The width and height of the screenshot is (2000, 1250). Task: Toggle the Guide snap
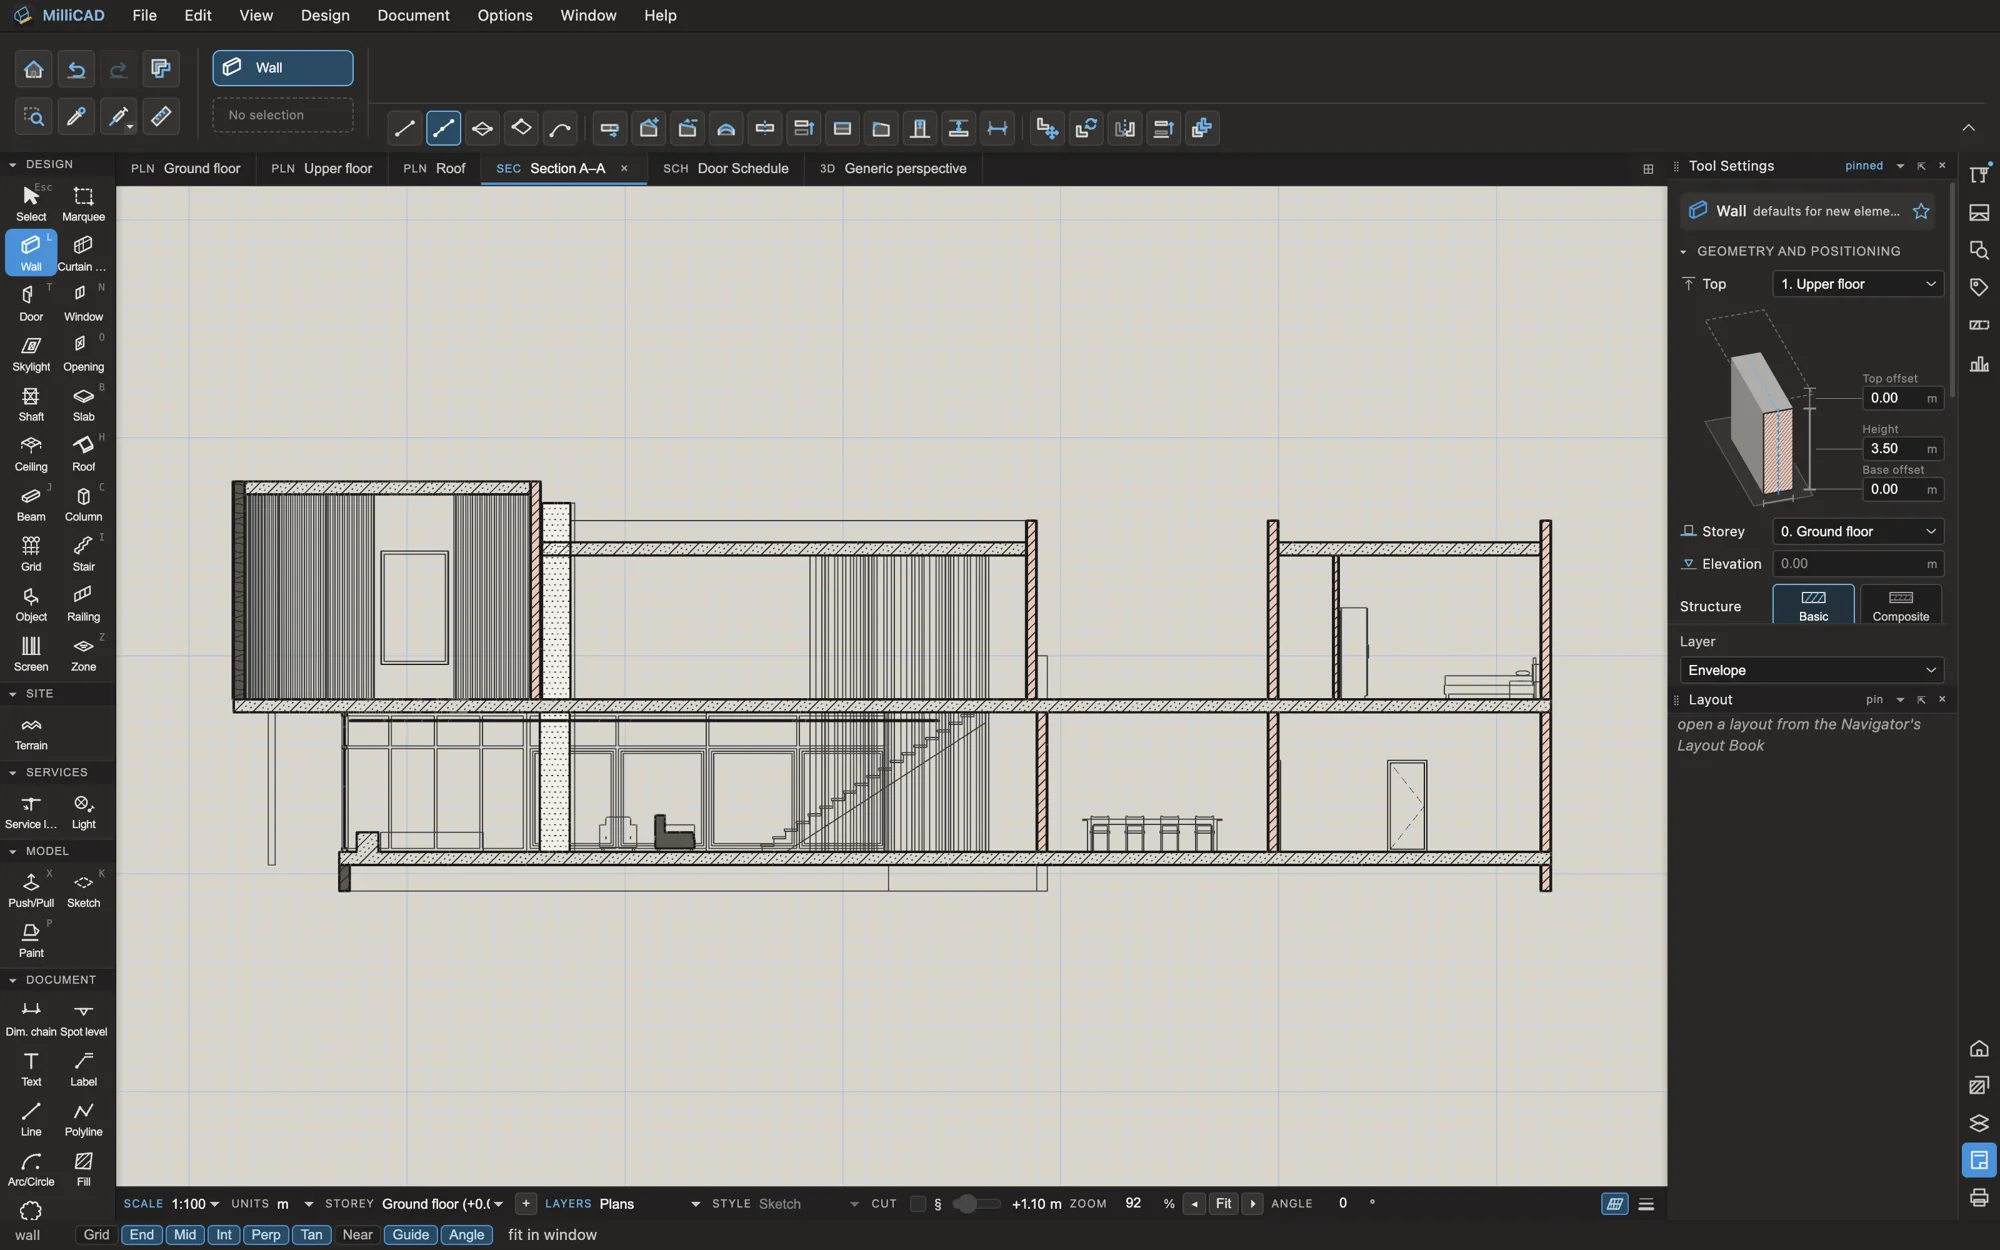410,1235
